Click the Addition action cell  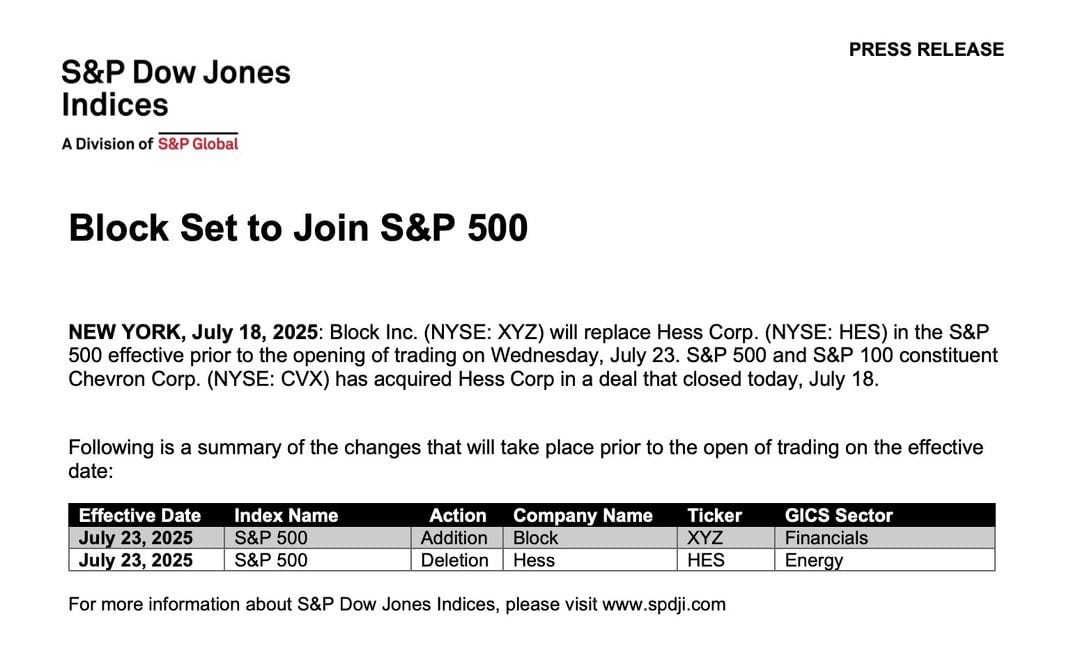pos(456,537)
